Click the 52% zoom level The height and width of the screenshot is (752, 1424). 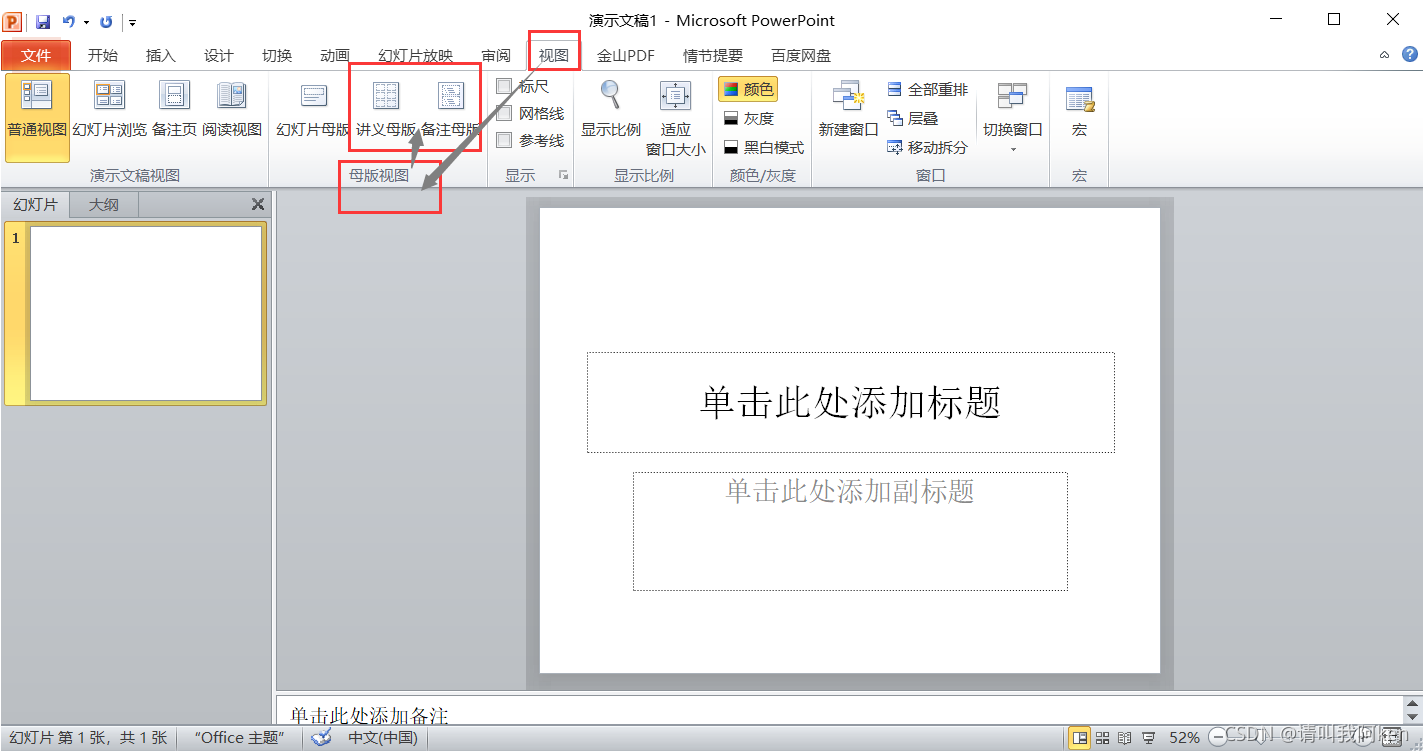[1184, 738]
